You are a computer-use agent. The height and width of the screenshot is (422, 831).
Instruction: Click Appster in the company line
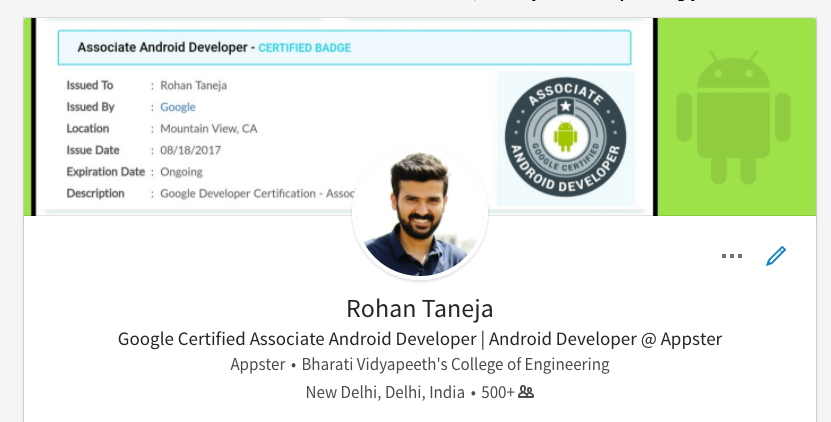(258, 365)
